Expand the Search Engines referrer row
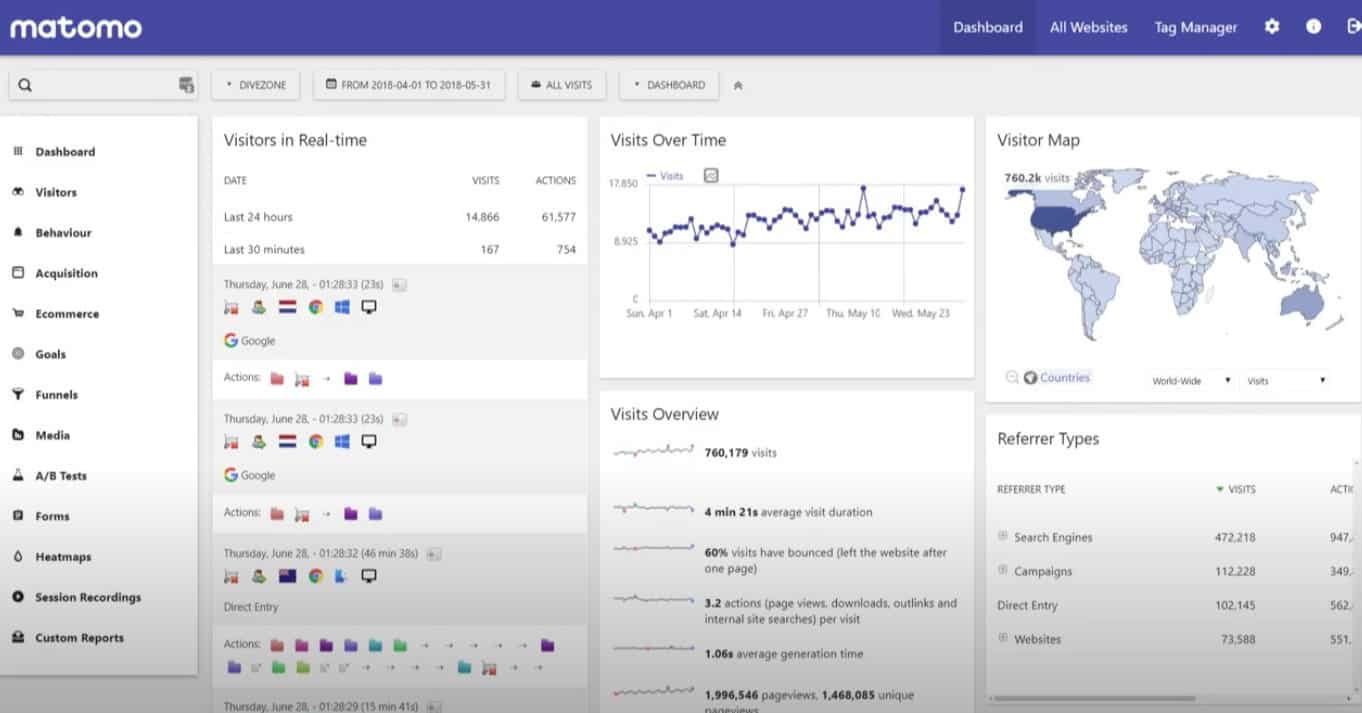This screenshot has width=1362, height=713. click(1002, 536)
